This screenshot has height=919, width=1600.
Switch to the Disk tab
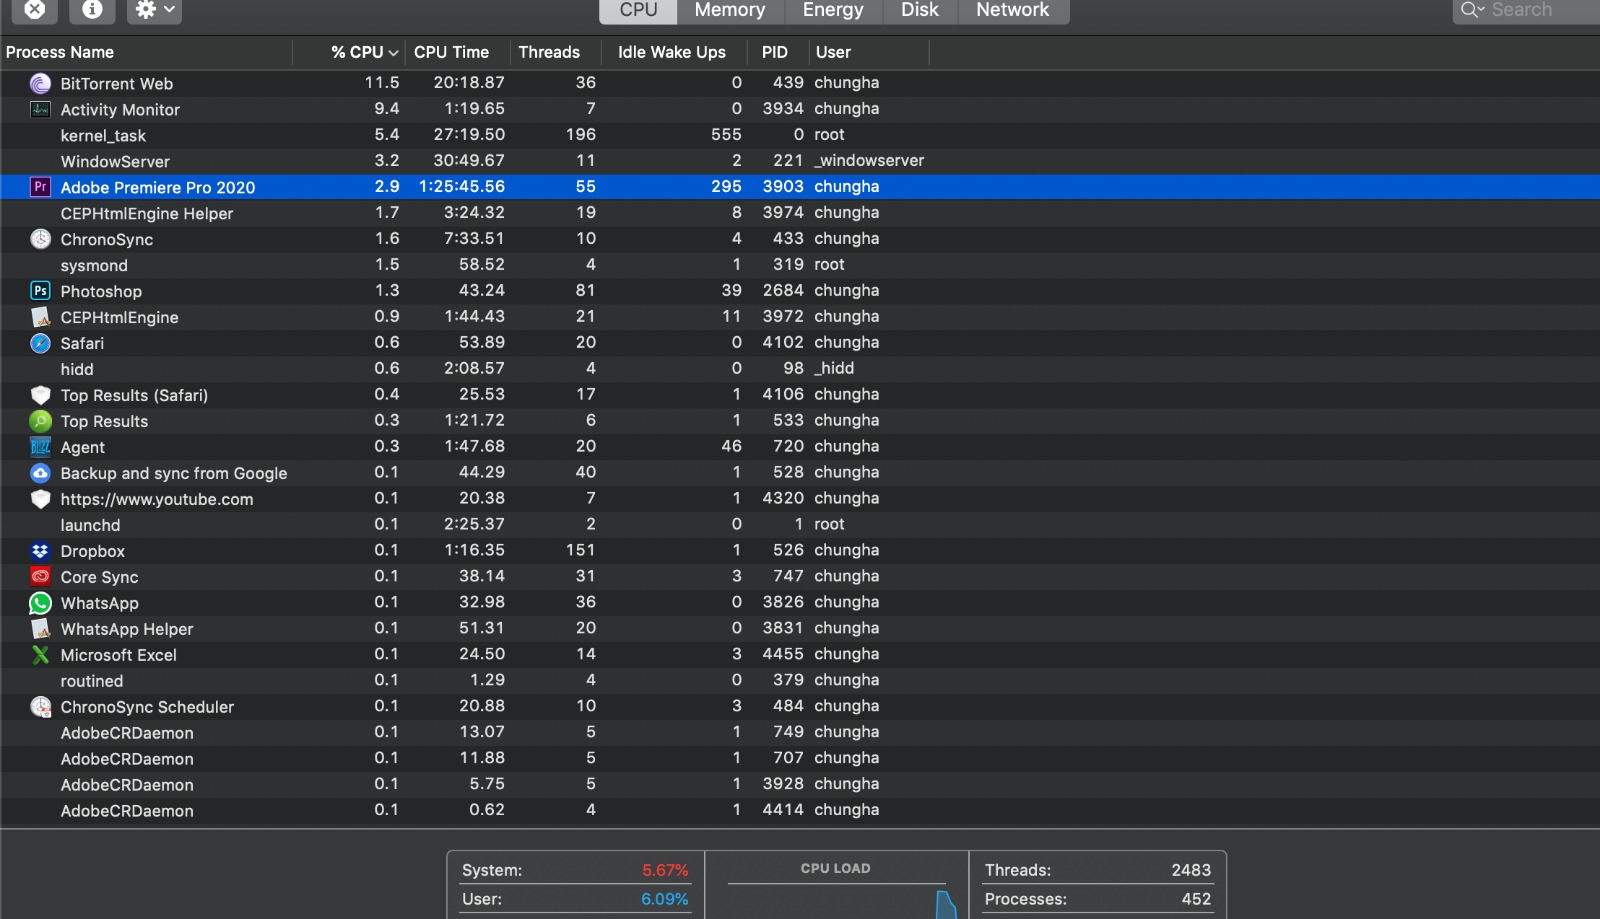[x=920, y=10]
